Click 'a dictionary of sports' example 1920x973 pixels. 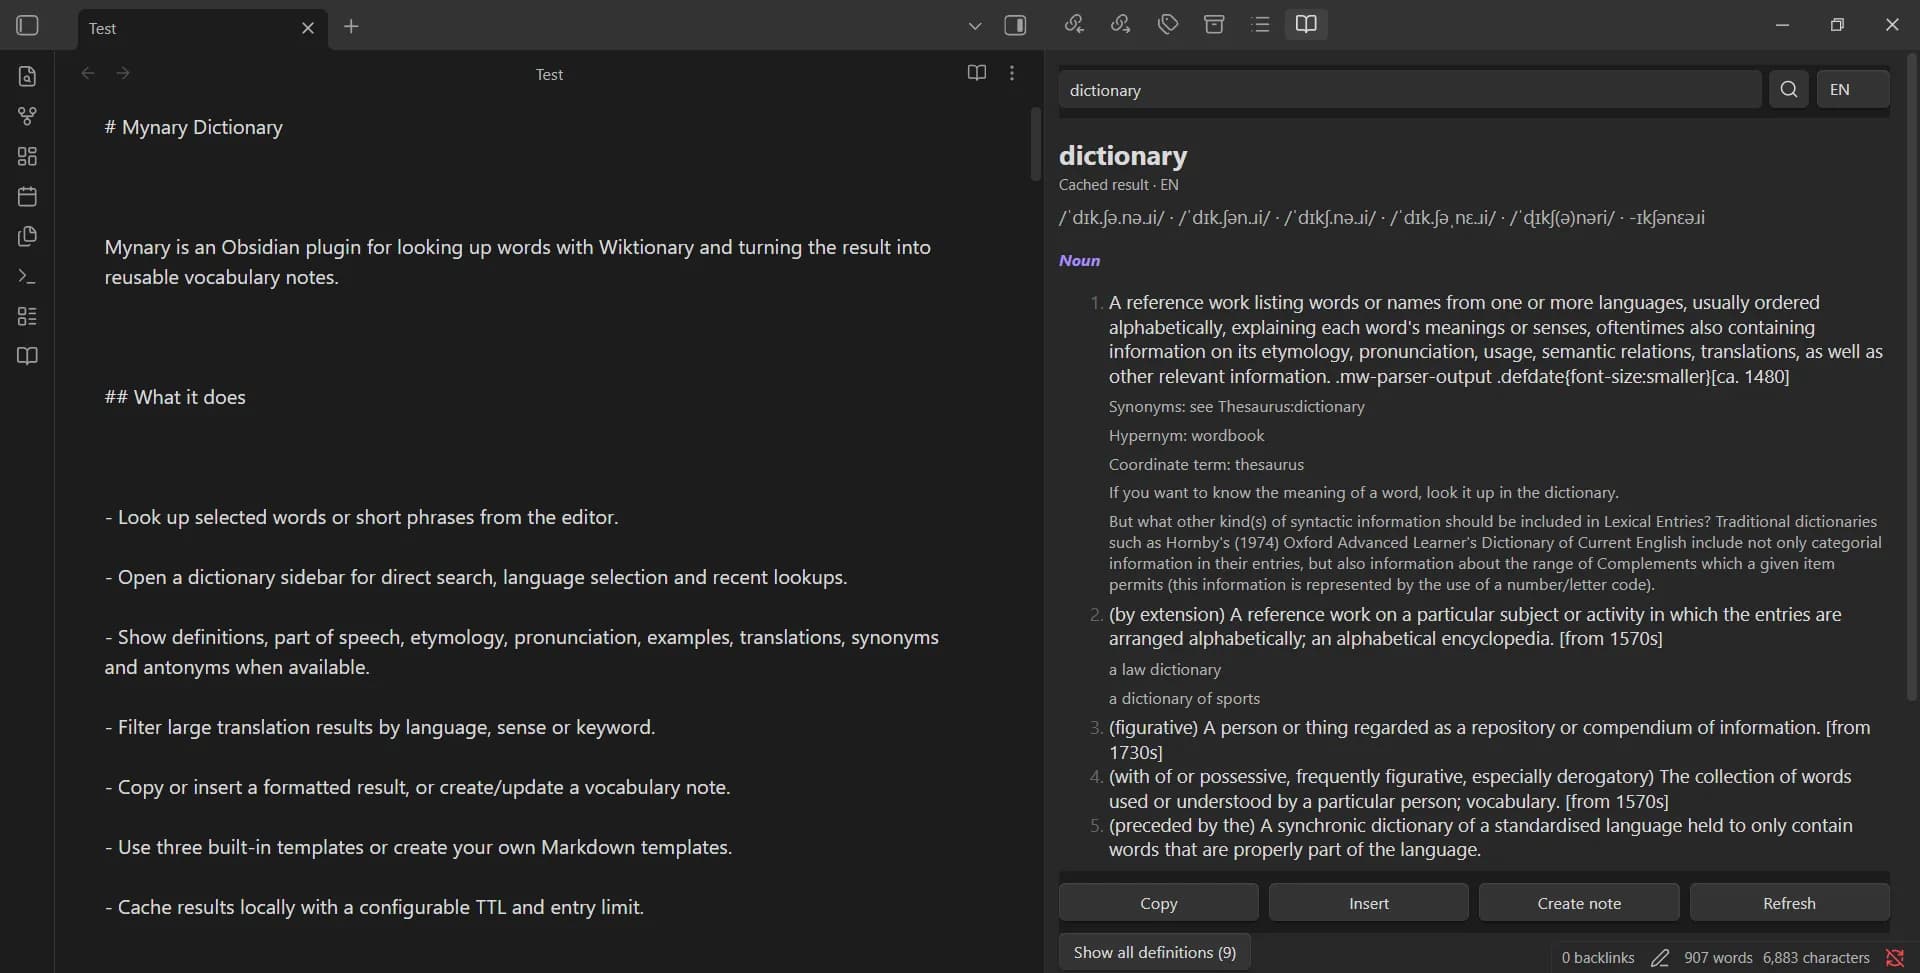click(x=1184, y=699)
